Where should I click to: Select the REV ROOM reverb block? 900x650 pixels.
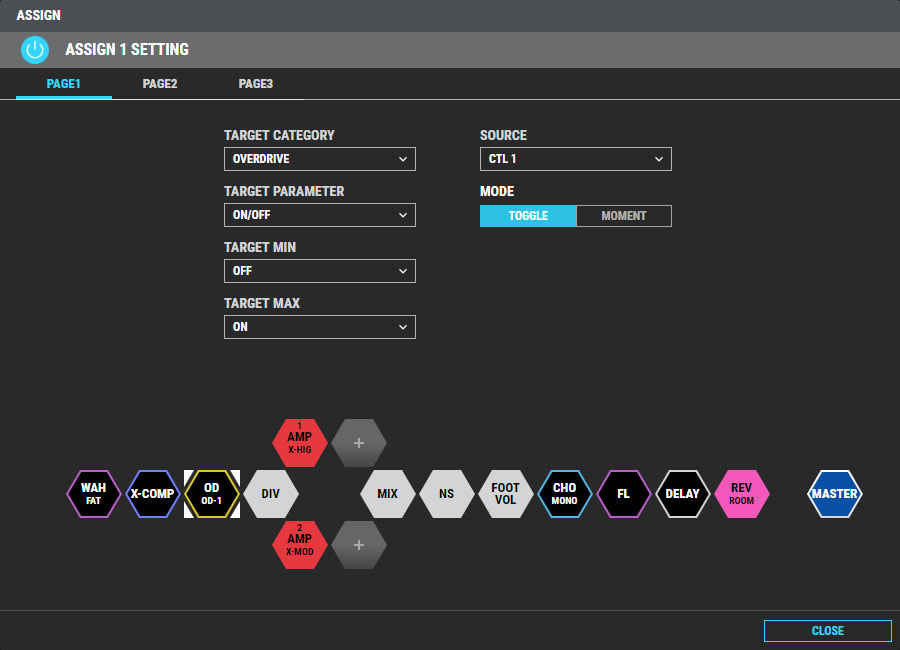click(742, 494)
